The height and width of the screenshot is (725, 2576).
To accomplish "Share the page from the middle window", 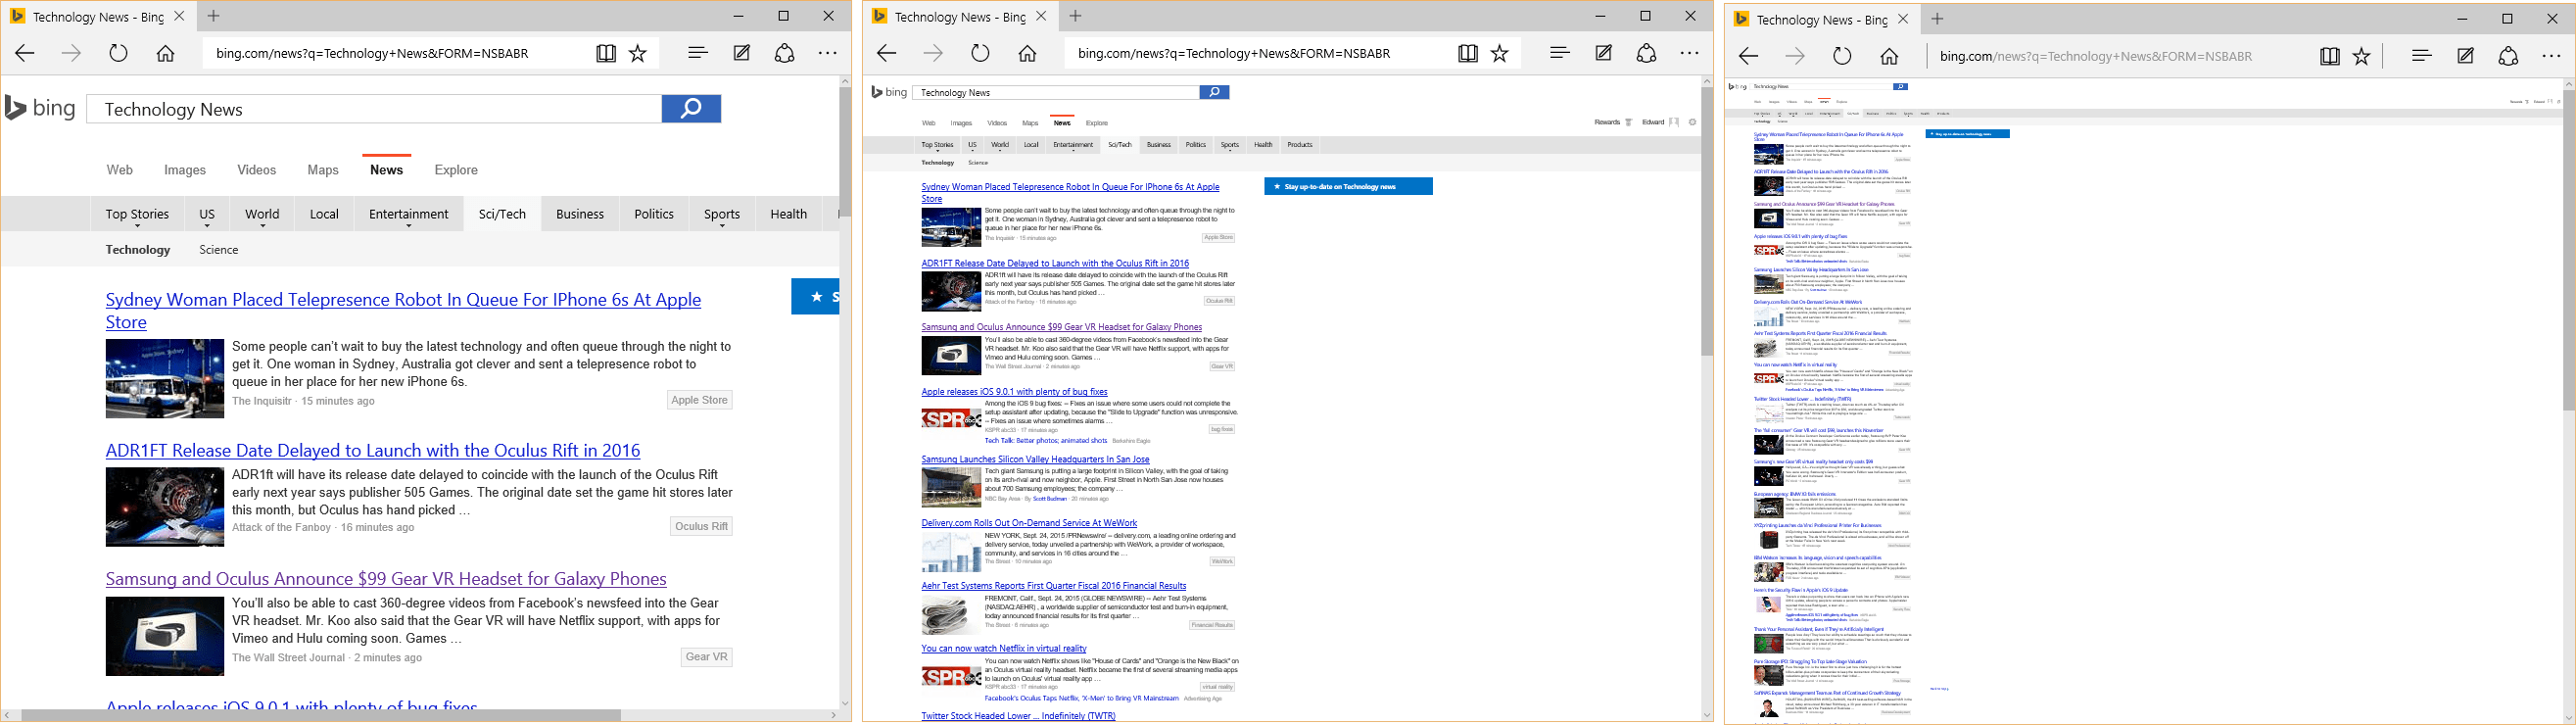I will tap(1647, 53).
